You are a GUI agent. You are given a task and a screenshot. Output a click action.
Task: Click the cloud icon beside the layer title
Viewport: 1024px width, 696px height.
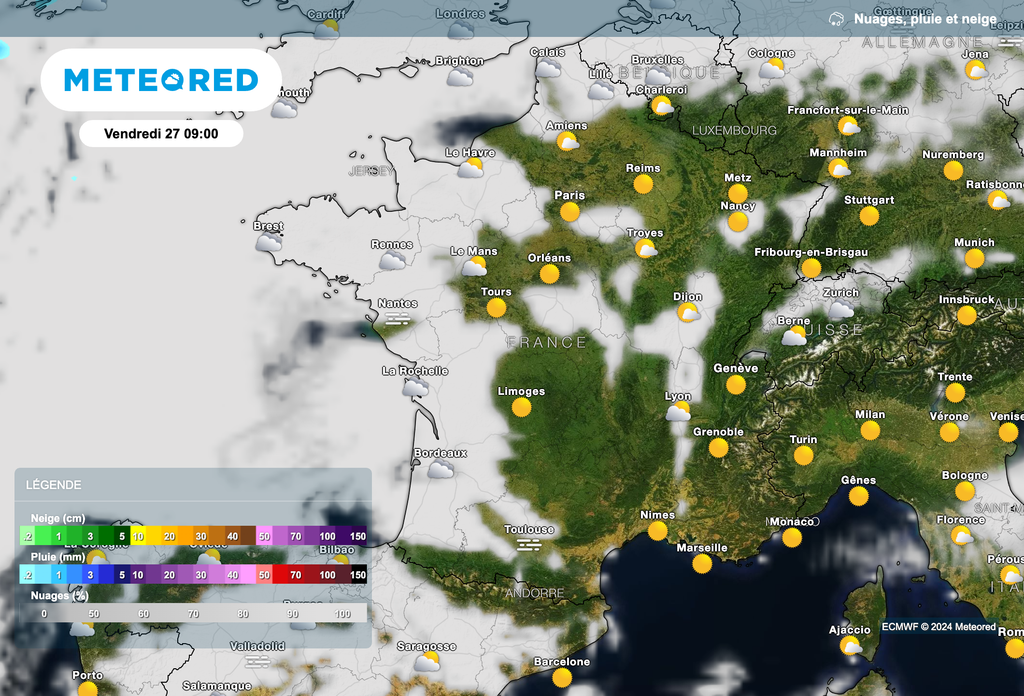pyautogui.click(x=836, y=19)
